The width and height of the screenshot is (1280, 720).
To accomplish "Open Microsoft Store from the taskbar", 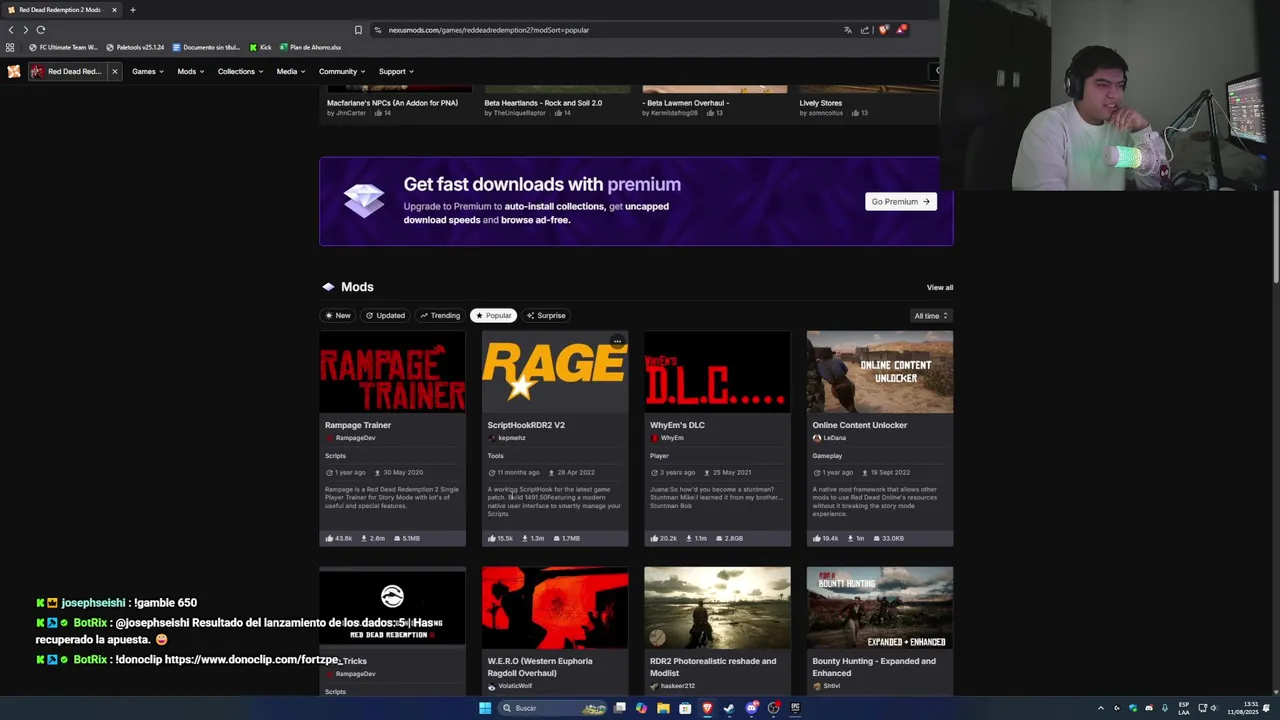I will (x=685, y=708).
